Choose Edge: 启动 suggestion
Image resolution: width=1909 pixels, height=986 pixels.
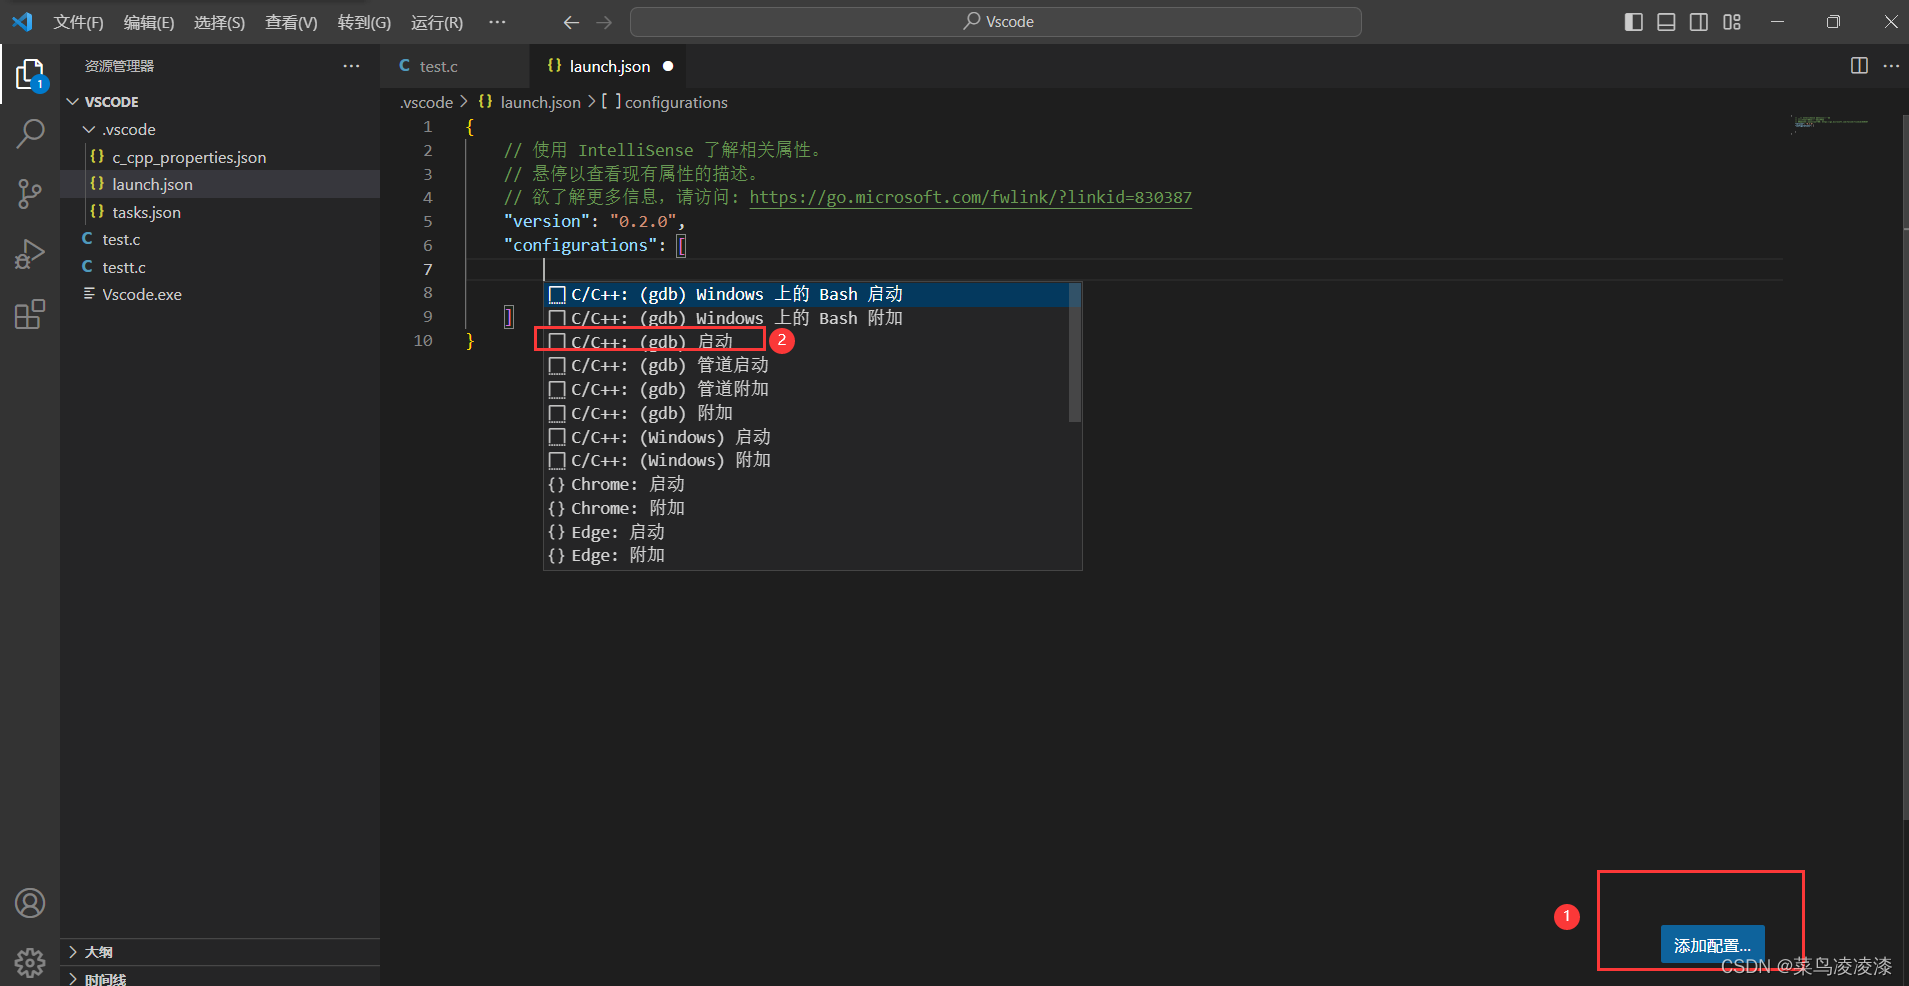(x=806, y=532)
